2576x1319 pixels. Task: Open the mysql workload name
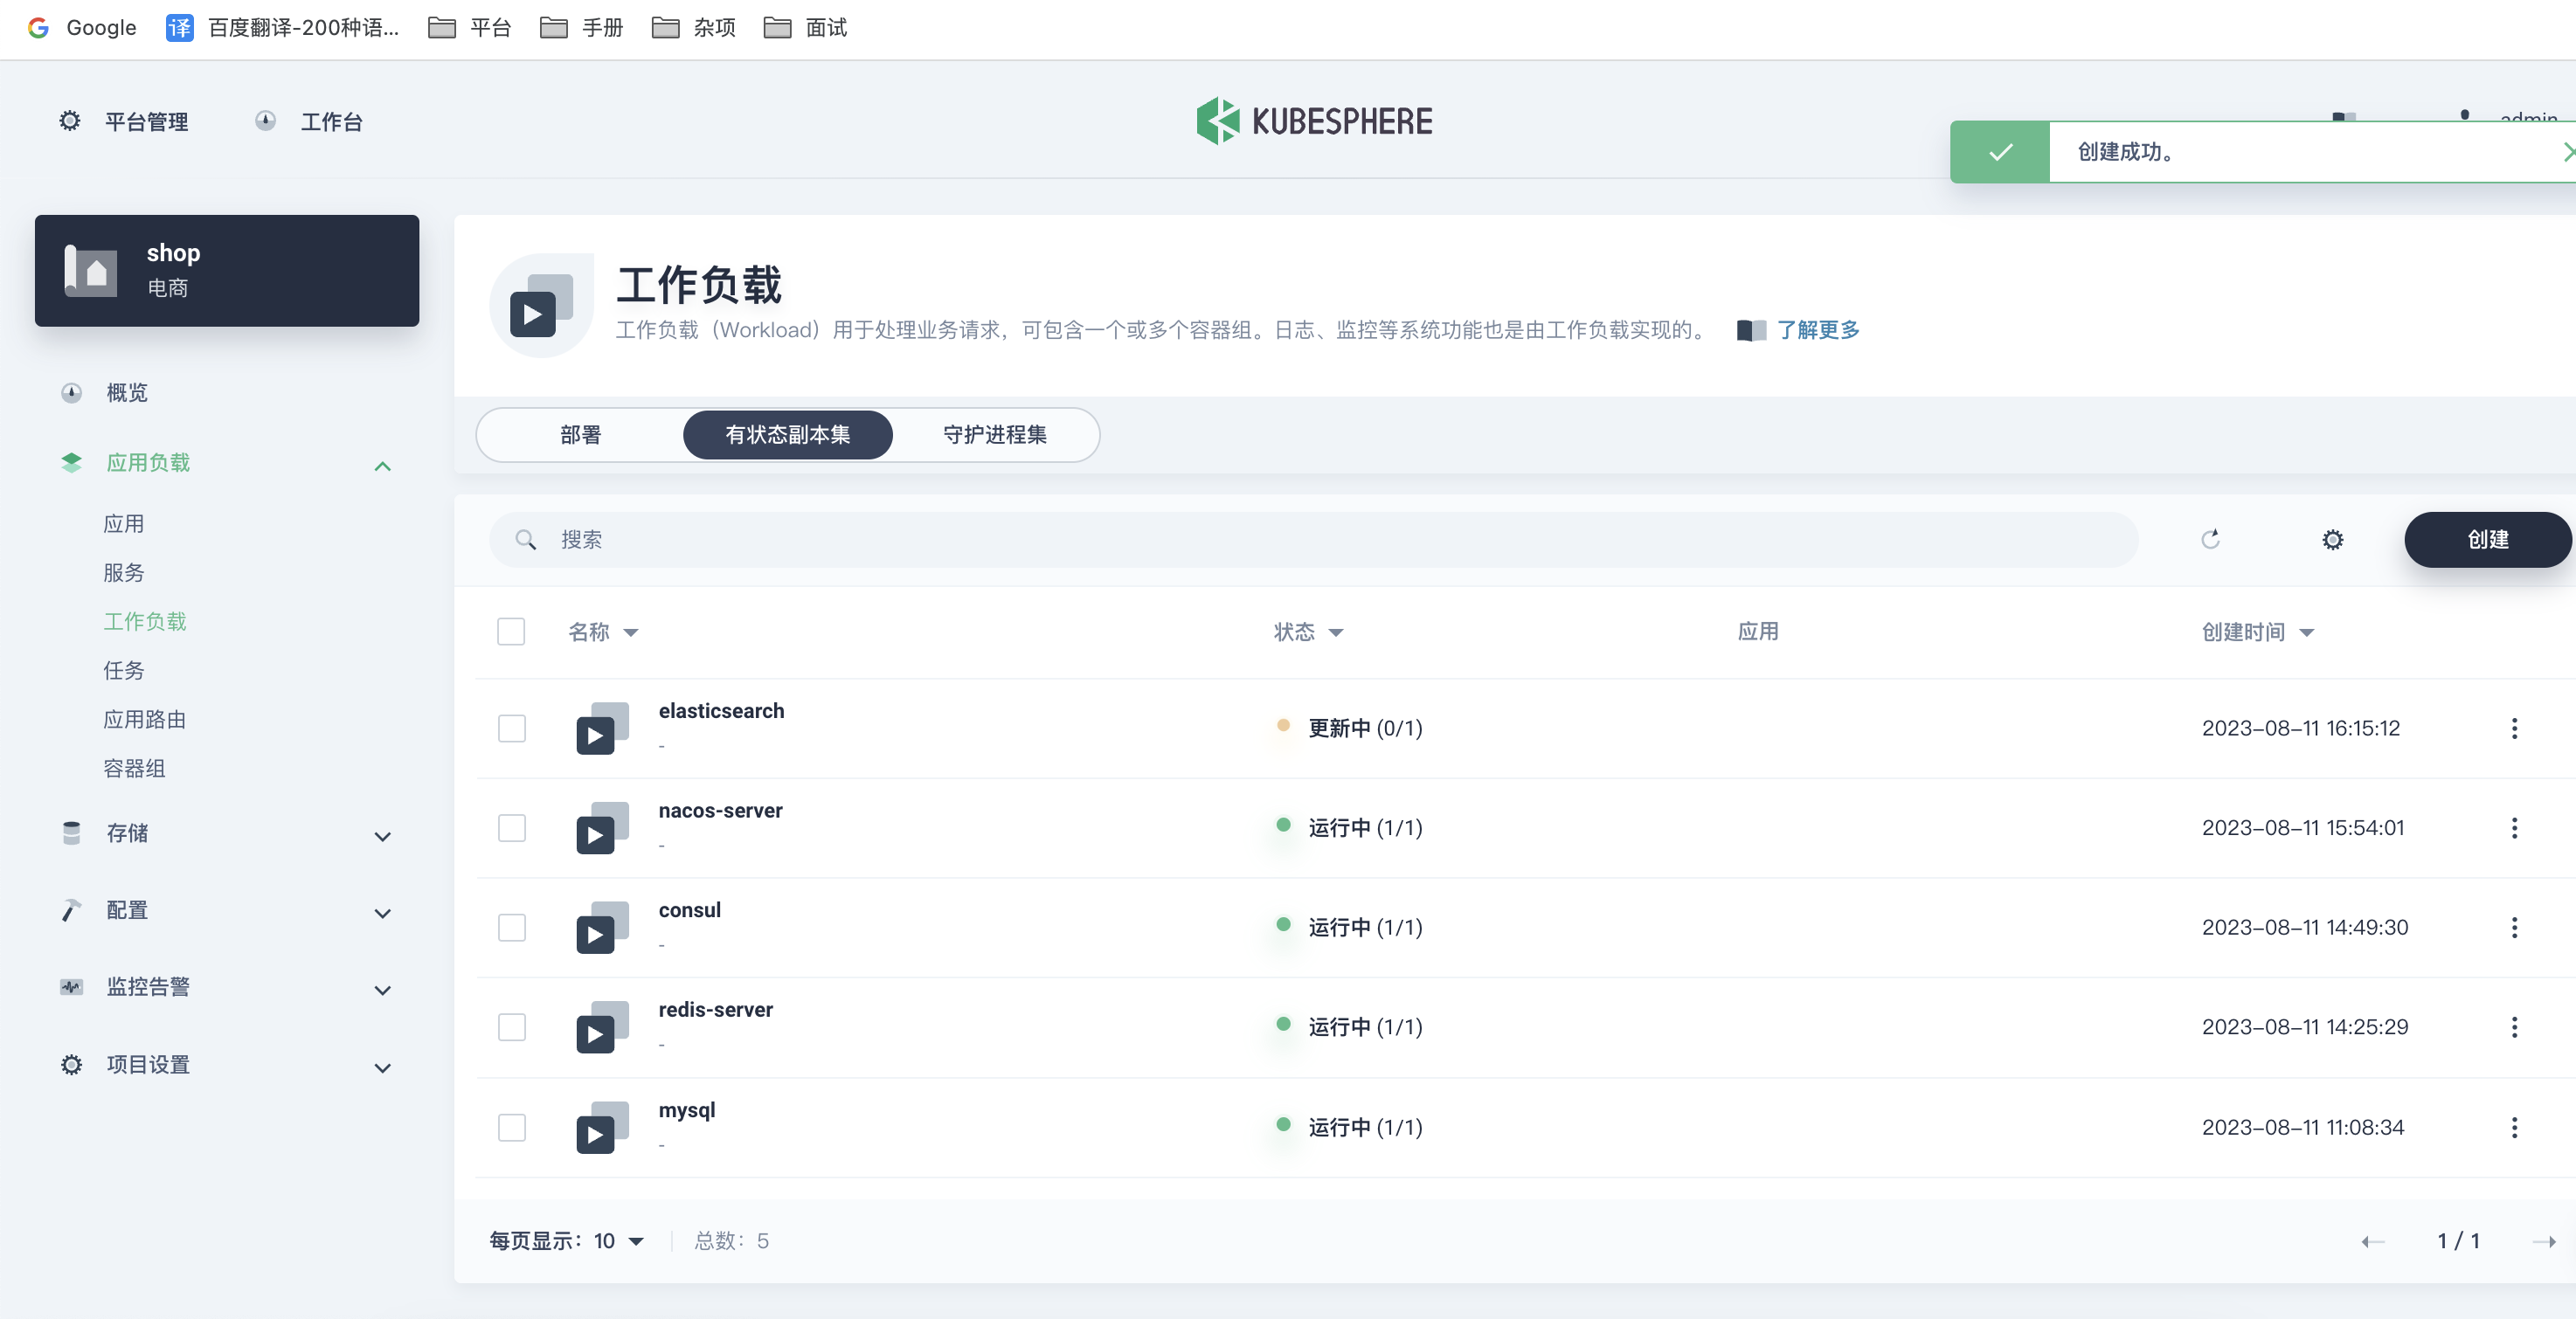[687, 1110]
